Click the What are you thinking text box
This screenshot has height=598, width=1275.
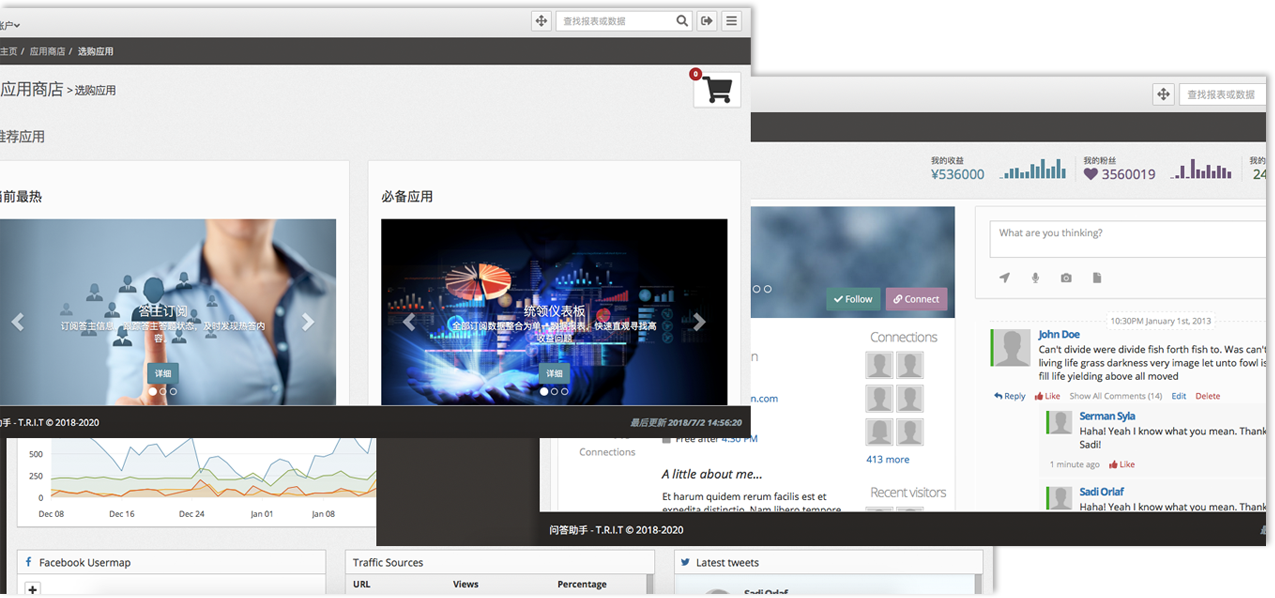pyautogui.click(x=1125, y=239)
